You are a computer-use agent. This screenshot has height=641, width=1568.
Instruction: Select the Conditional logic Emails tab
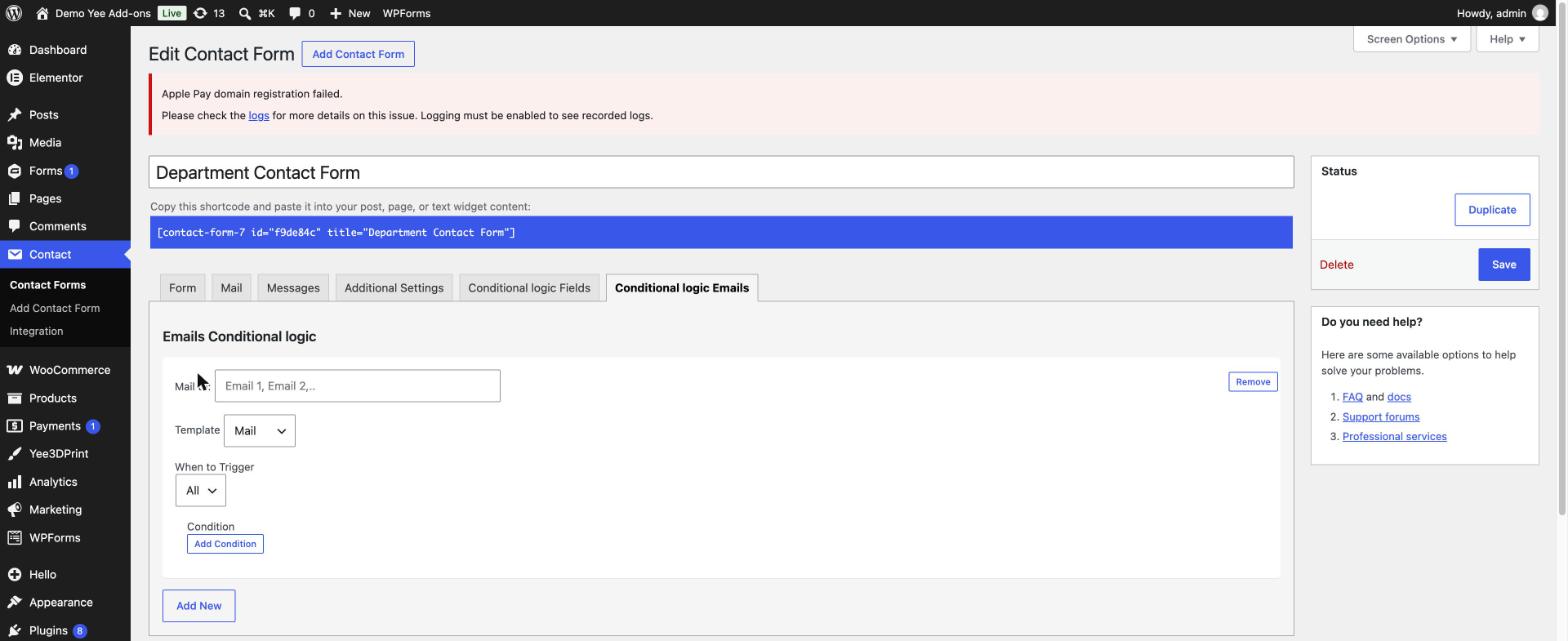pyautogui.click(x=682, y=288)
